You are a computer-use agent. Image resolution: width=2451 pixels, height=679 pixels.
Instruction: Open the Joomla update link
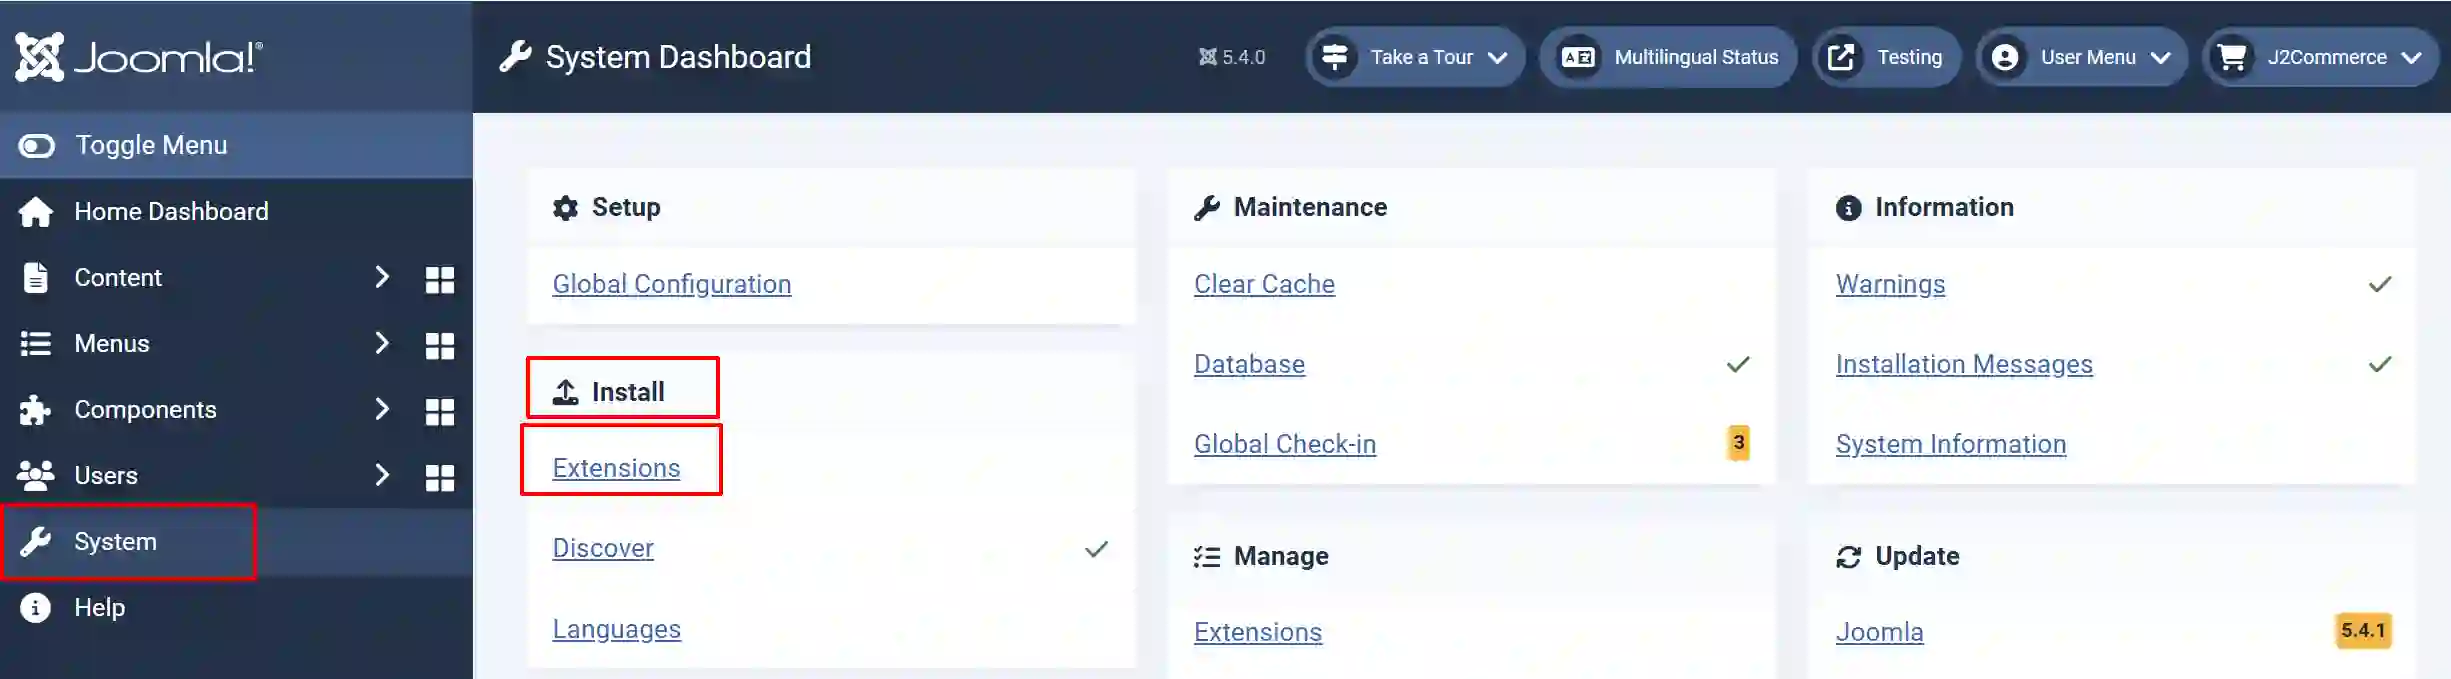click(1879, 632)
